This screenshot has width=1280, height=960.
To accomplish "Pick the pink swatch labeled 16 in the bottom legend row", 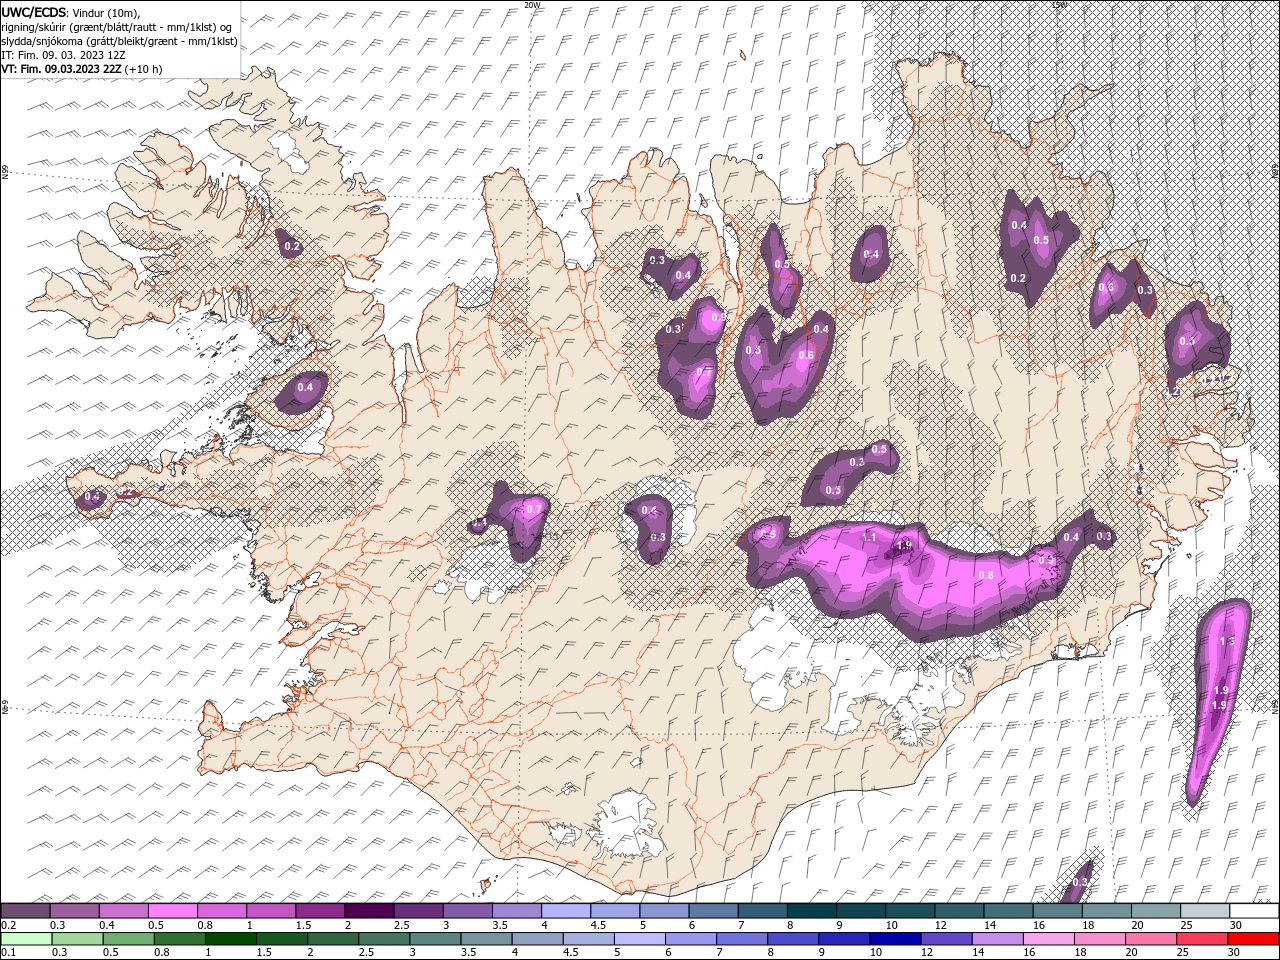I will point(1047,939).
